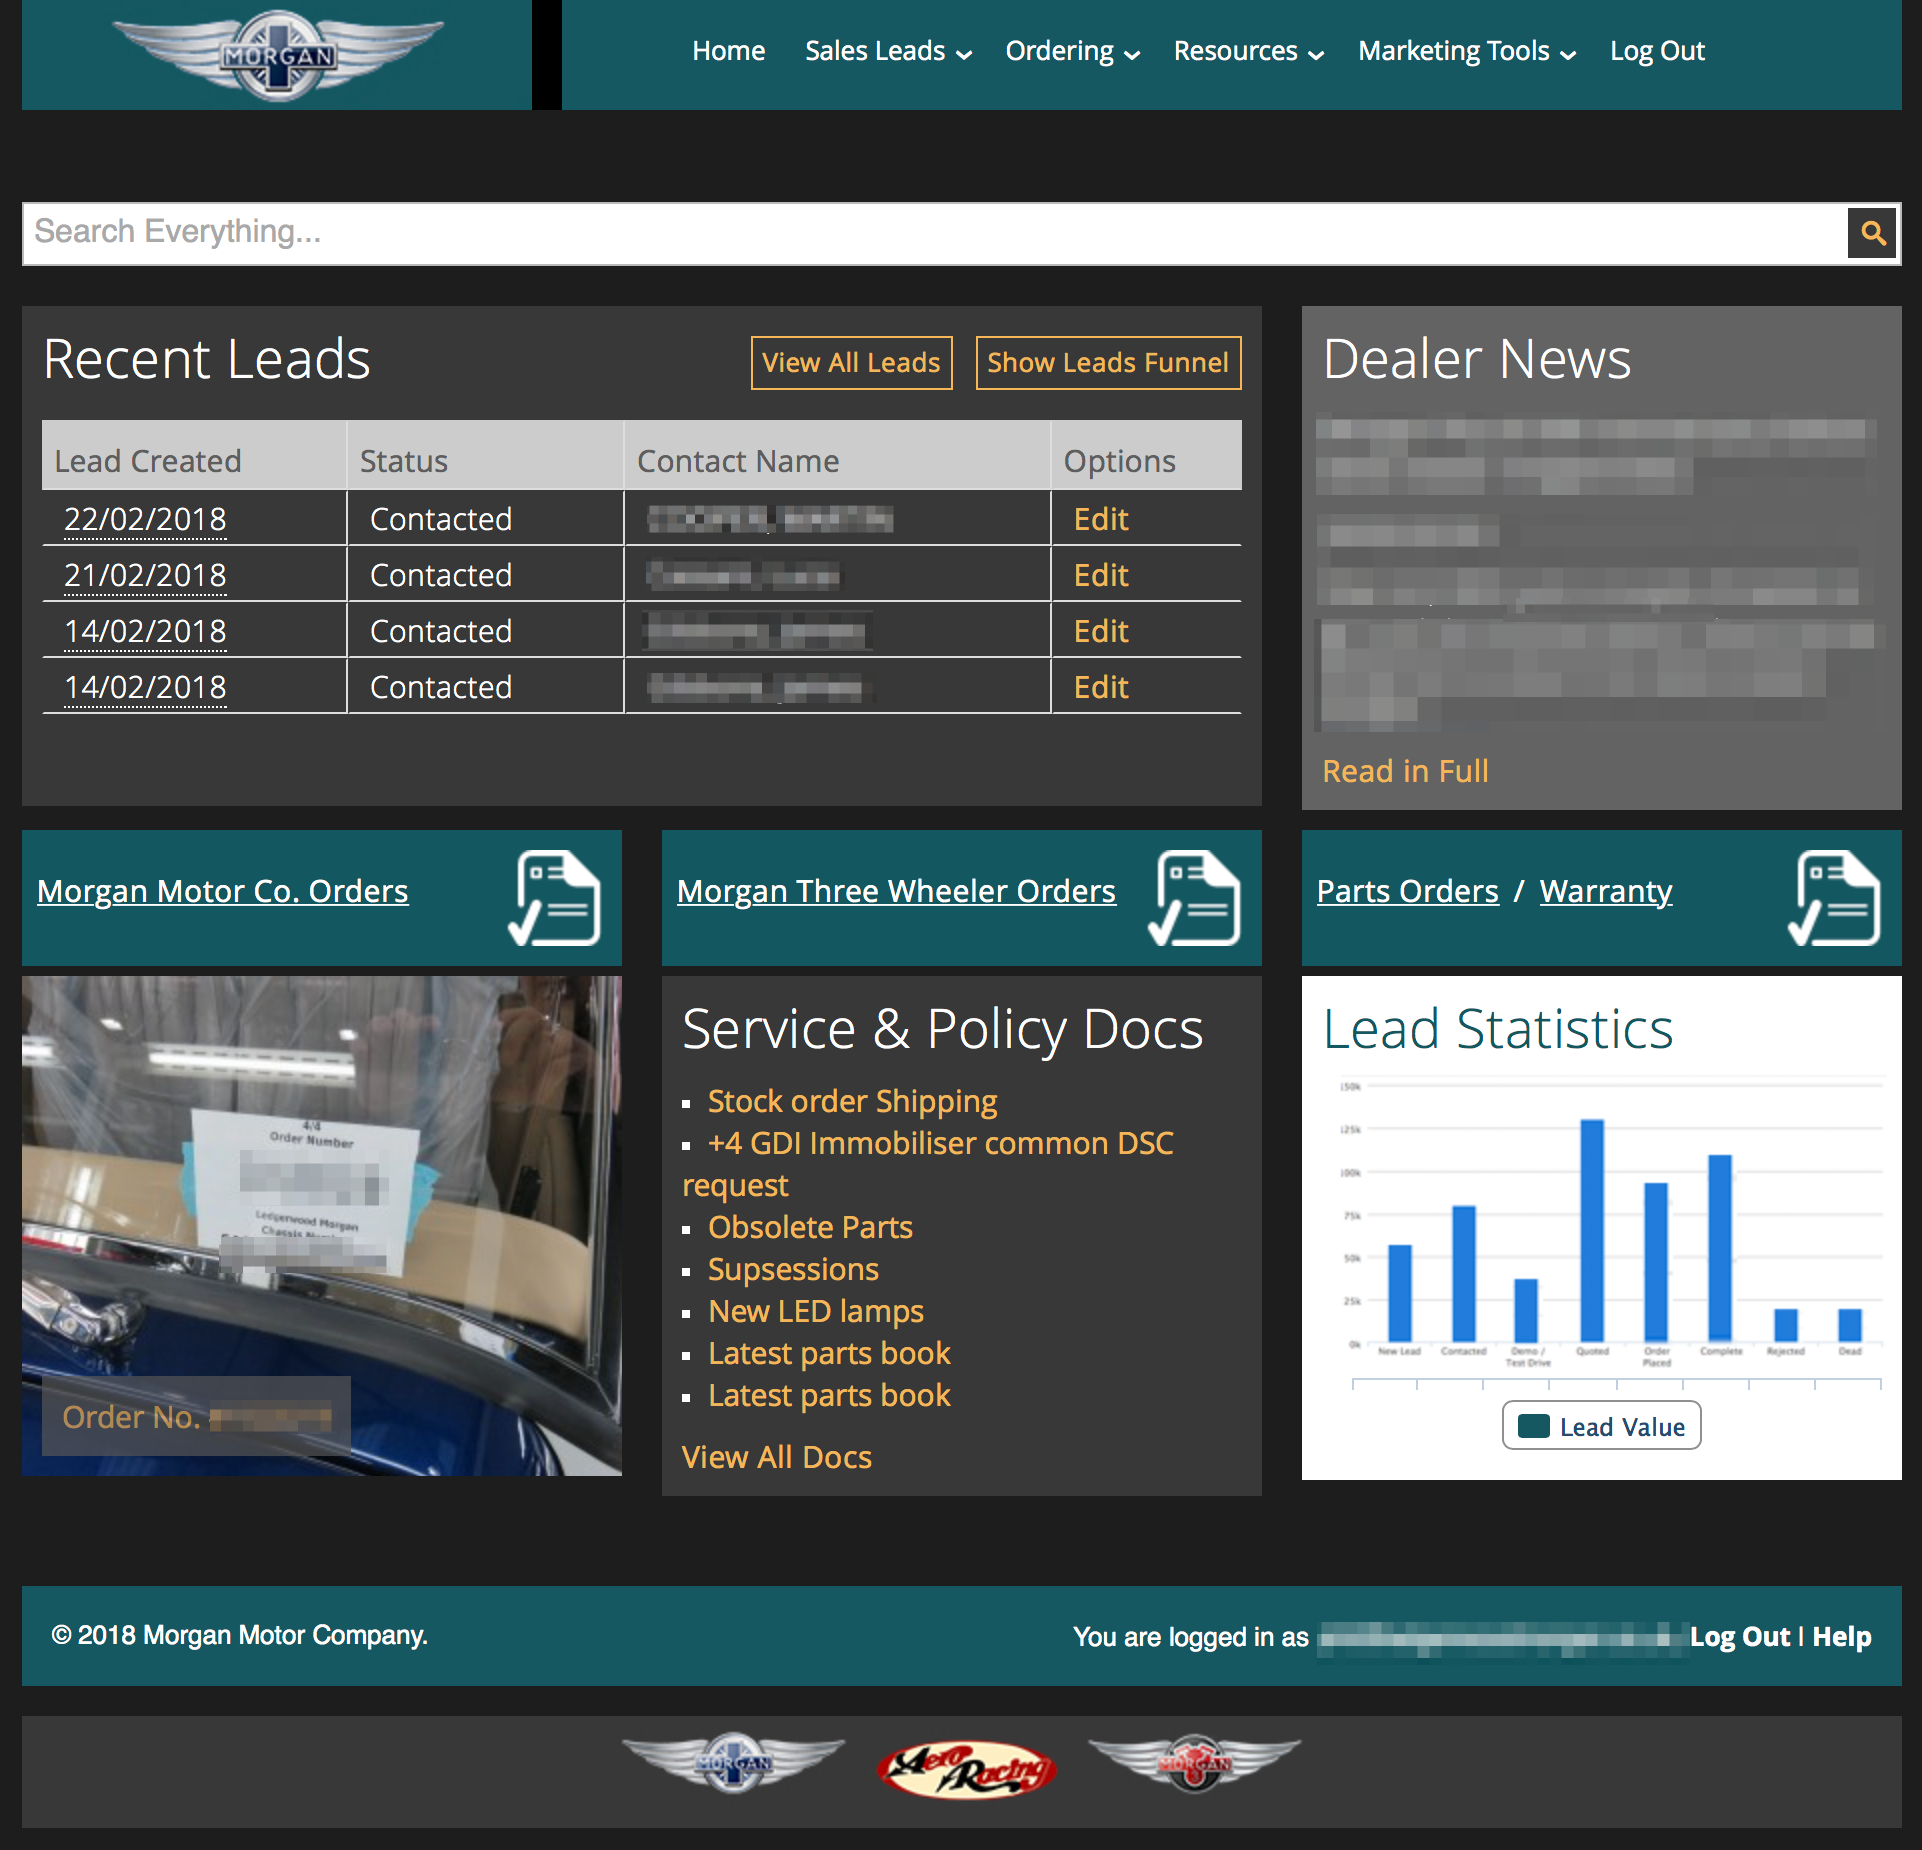Click the search magnifier icon button

(1872, 234)
